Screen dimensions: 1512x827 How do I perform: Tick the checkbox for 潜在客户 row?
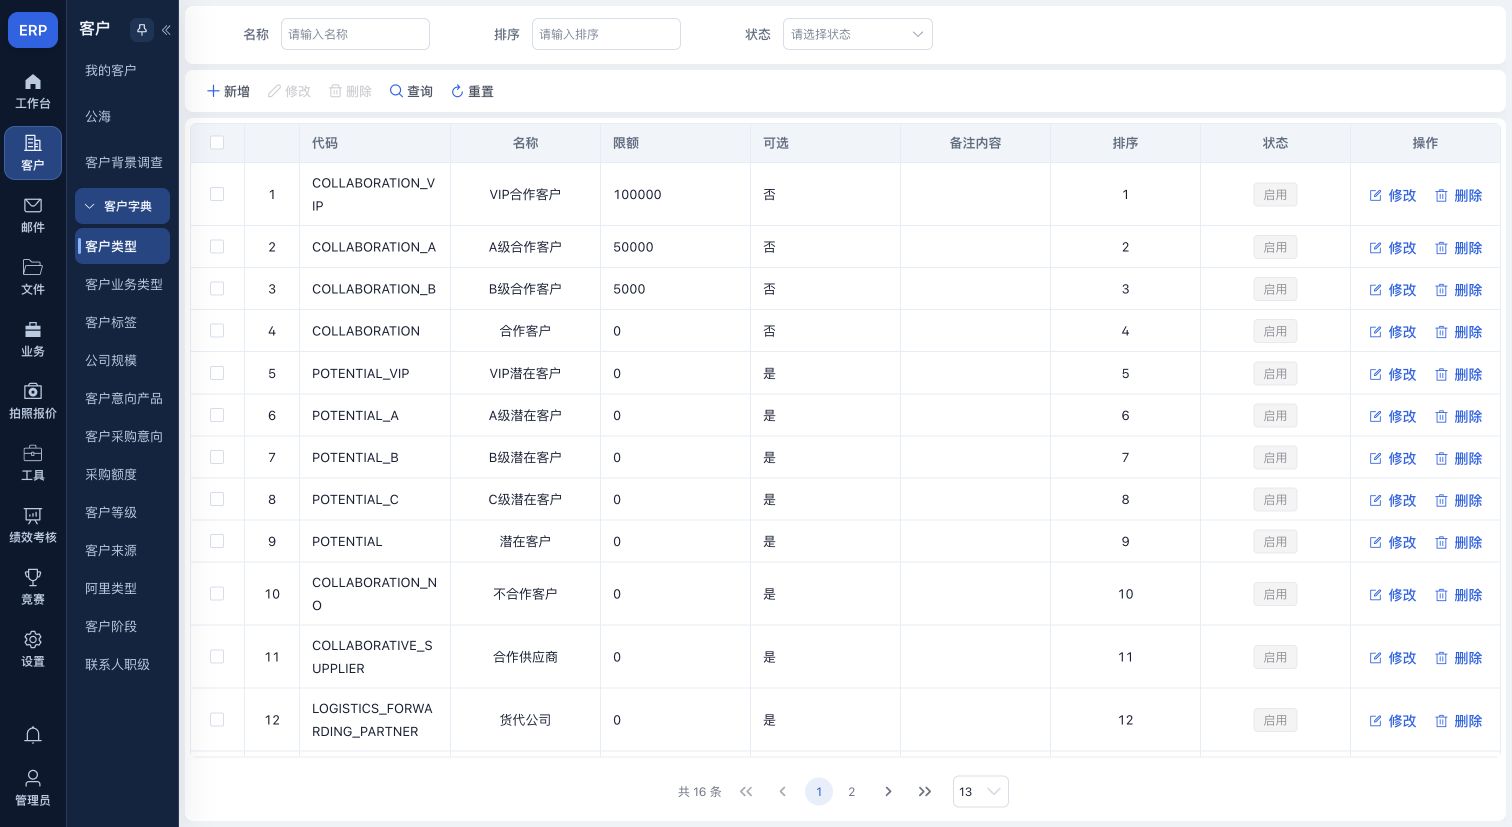point(217,541)
